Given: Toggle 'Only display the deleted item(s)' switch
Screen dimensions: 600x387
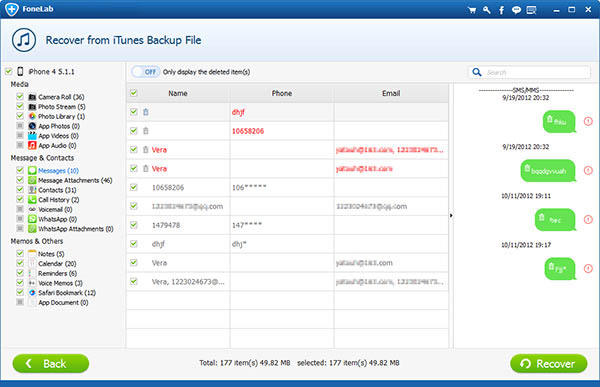Looking at the screenshot, I should [x=145, y=72].
